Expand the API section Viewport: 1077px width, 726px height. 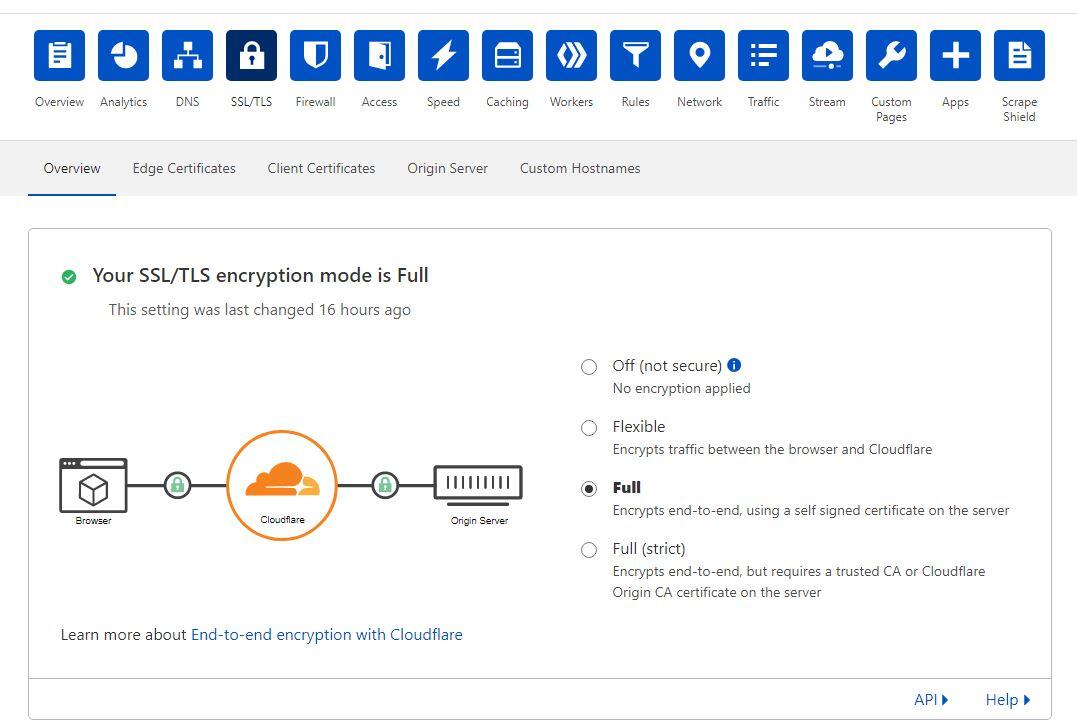pyautogui.click(x=931, y=700)
